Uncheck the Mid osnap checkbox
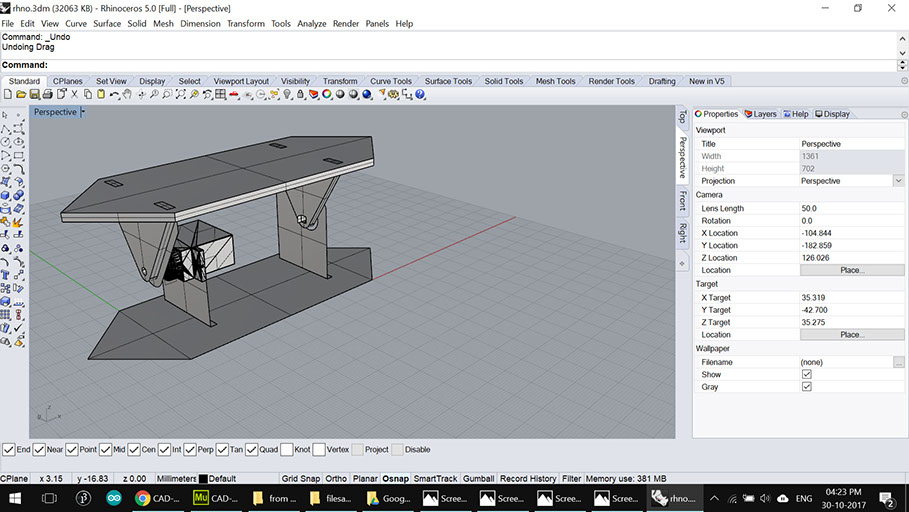909x512 pixels. [106, 449]
